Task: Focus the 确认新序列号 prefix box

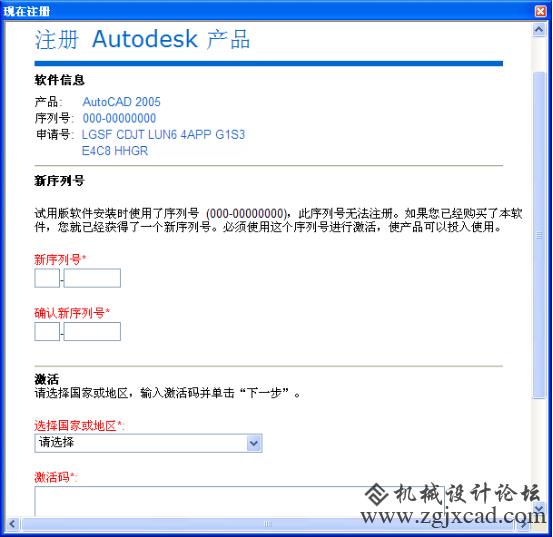Action: click(x=47, y=331)
